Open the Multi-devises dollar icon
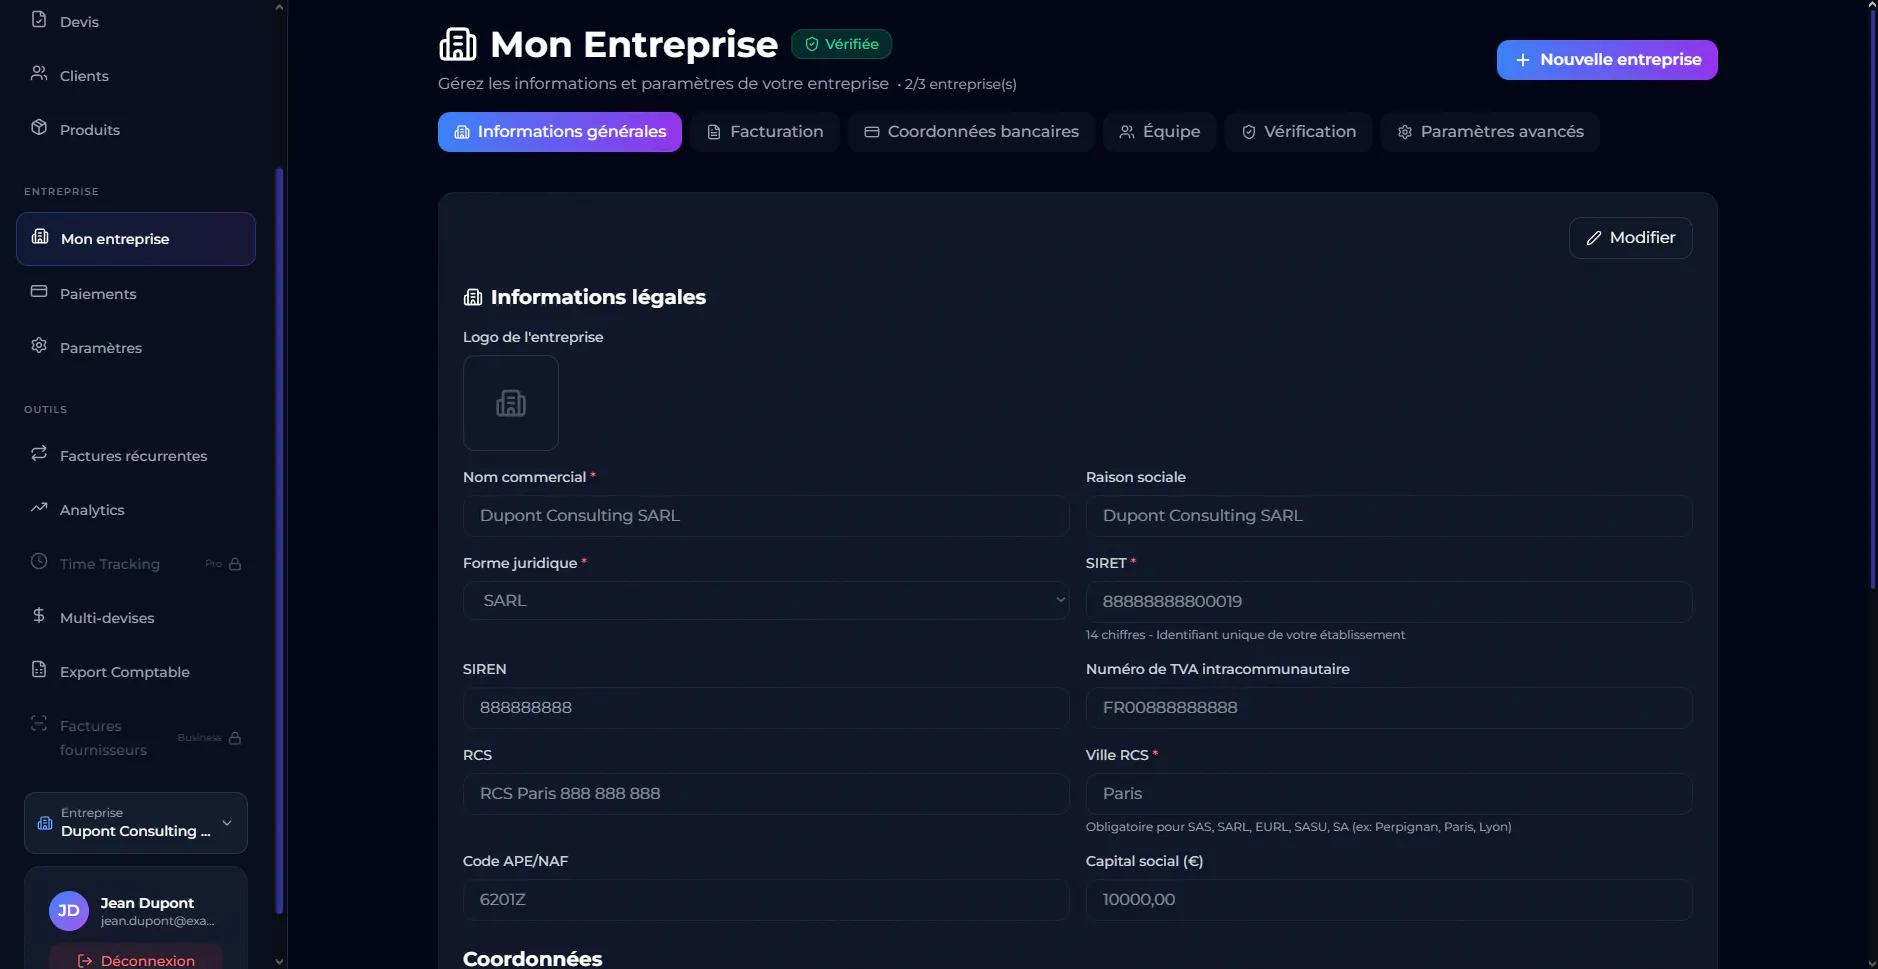Image resolution: width=1878 pixels, height=969 pixels. pyautogui.click(x=39, y=616)
